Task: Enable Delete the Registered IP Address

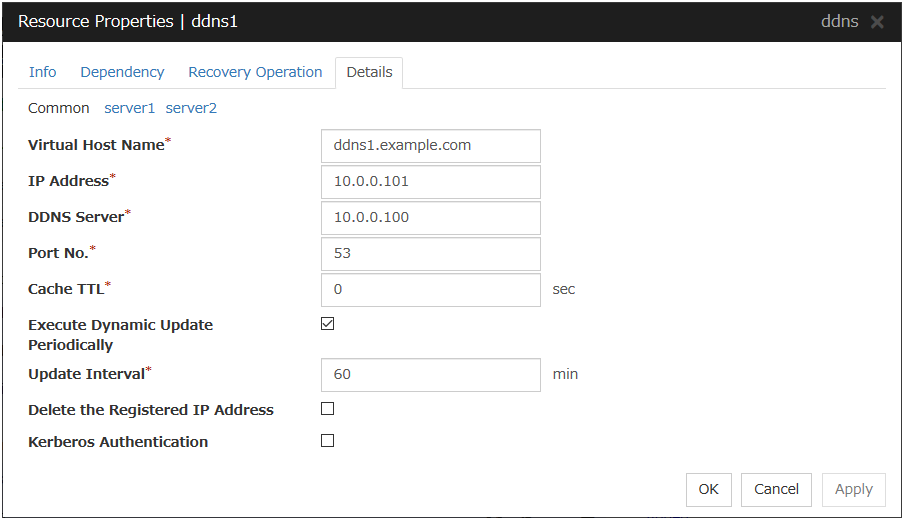Action: (x=328, y=409)
